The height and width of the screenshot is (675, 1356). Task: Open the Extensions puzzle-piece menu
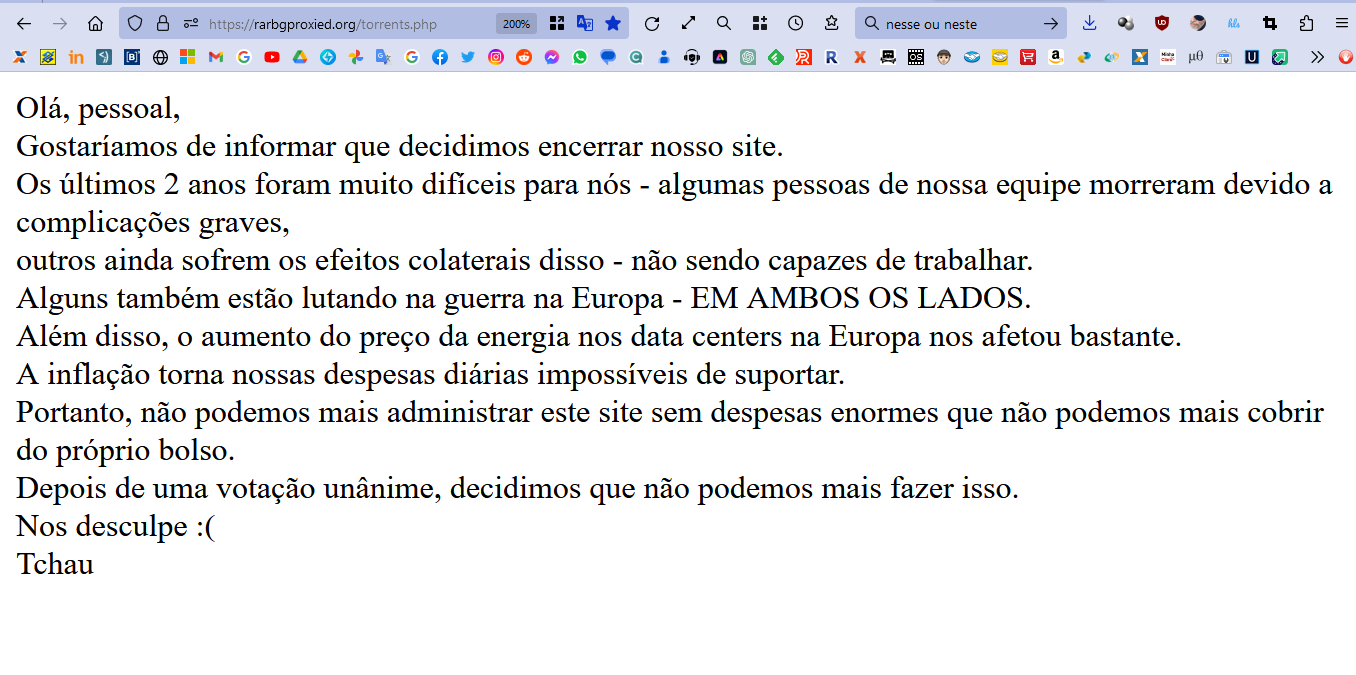1306,24
